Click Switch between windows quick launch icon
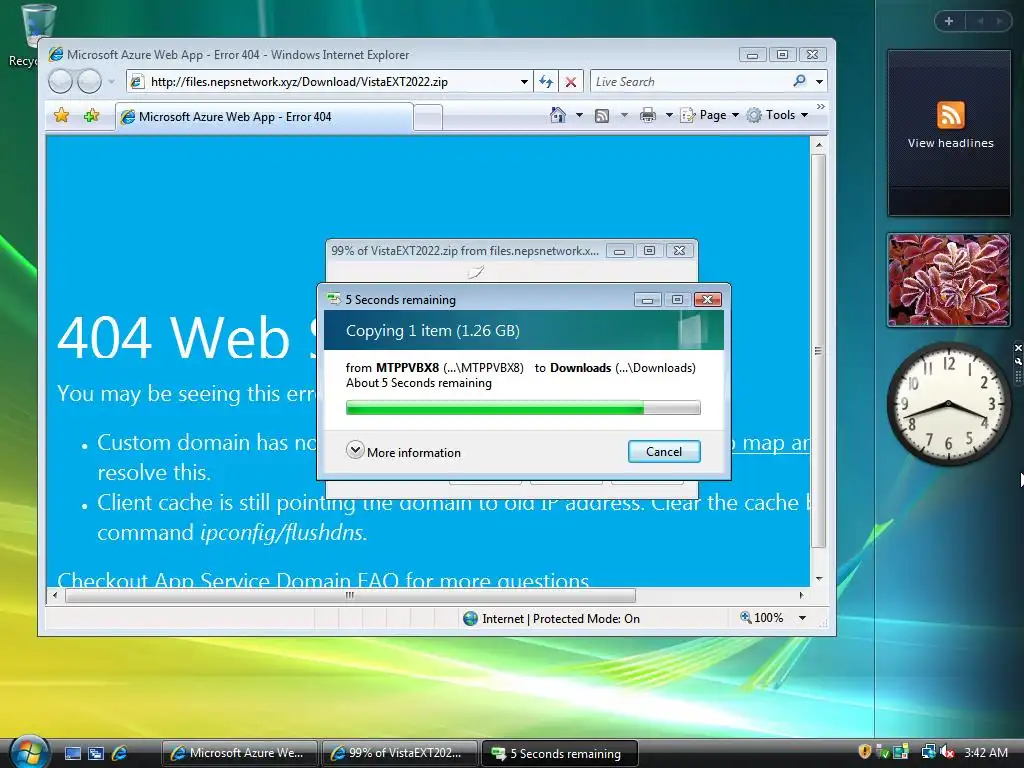The image size is (1024, 768). 96,753
